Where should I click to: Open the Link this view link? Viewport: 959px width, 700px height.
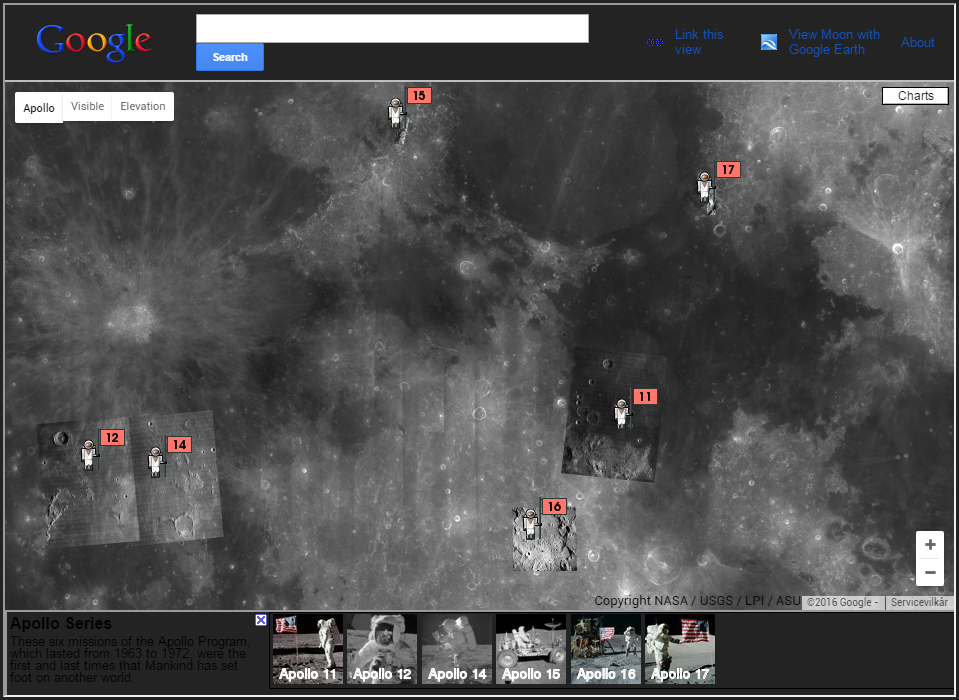point(699,42)
